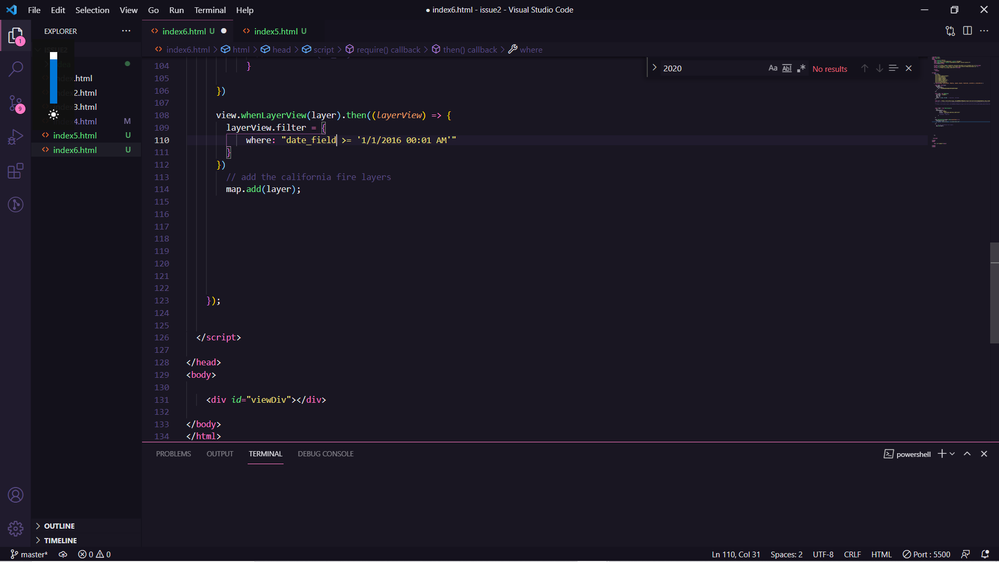Open the Run and Debug view
Image resolution: width=999 pixels, height=562 pixels.
coord(15,137)
